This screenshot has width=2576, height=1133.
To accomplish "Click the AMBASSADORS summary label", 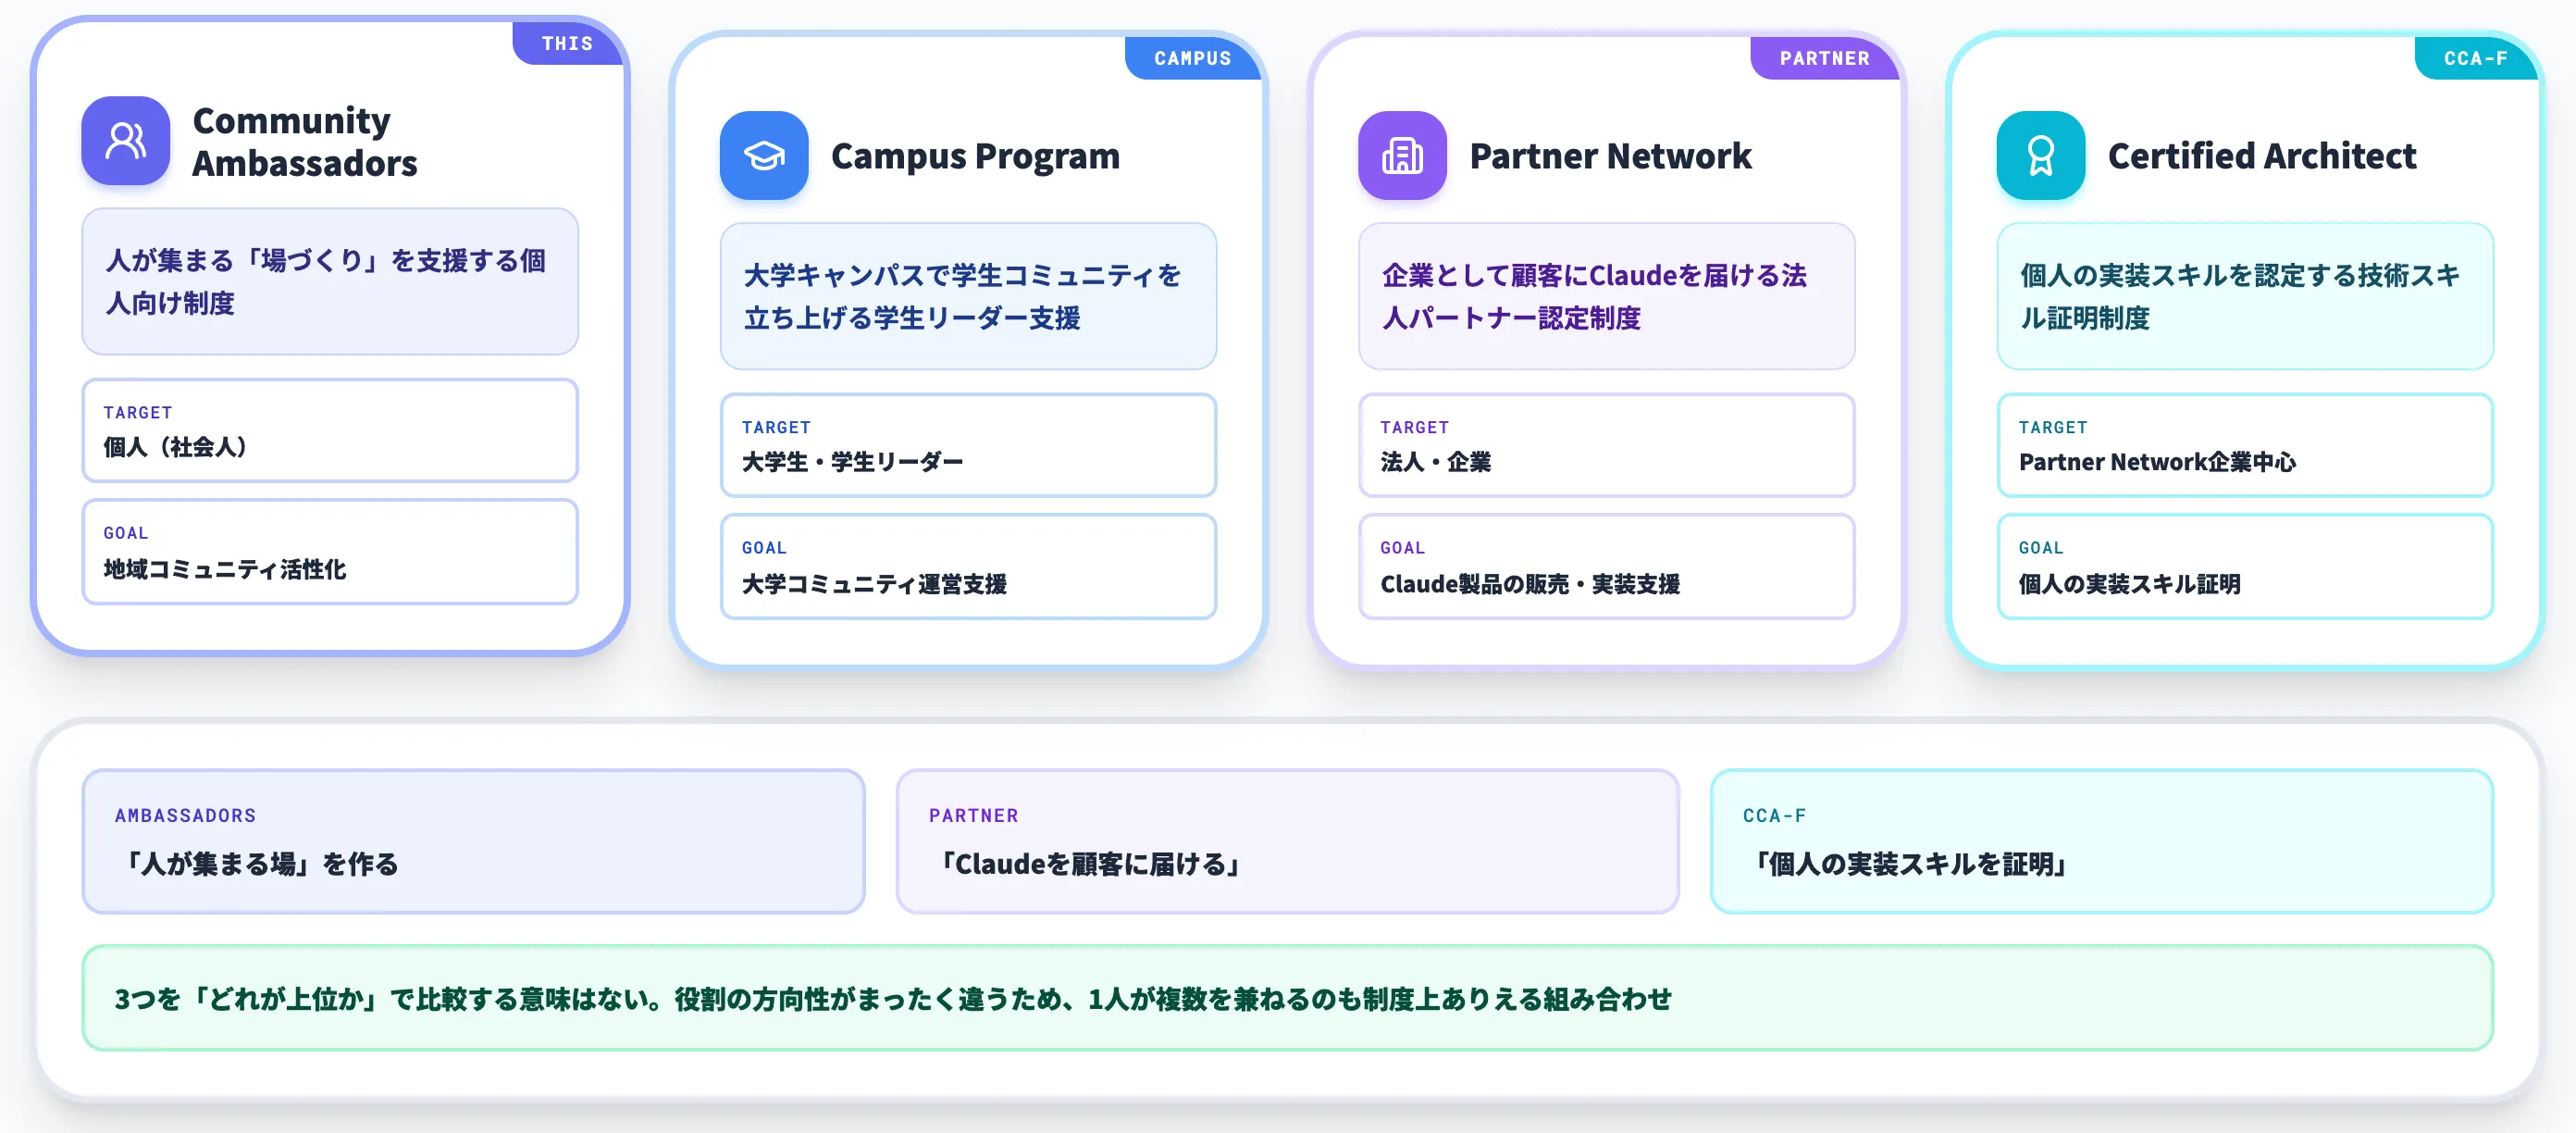I will pos(185,815).
